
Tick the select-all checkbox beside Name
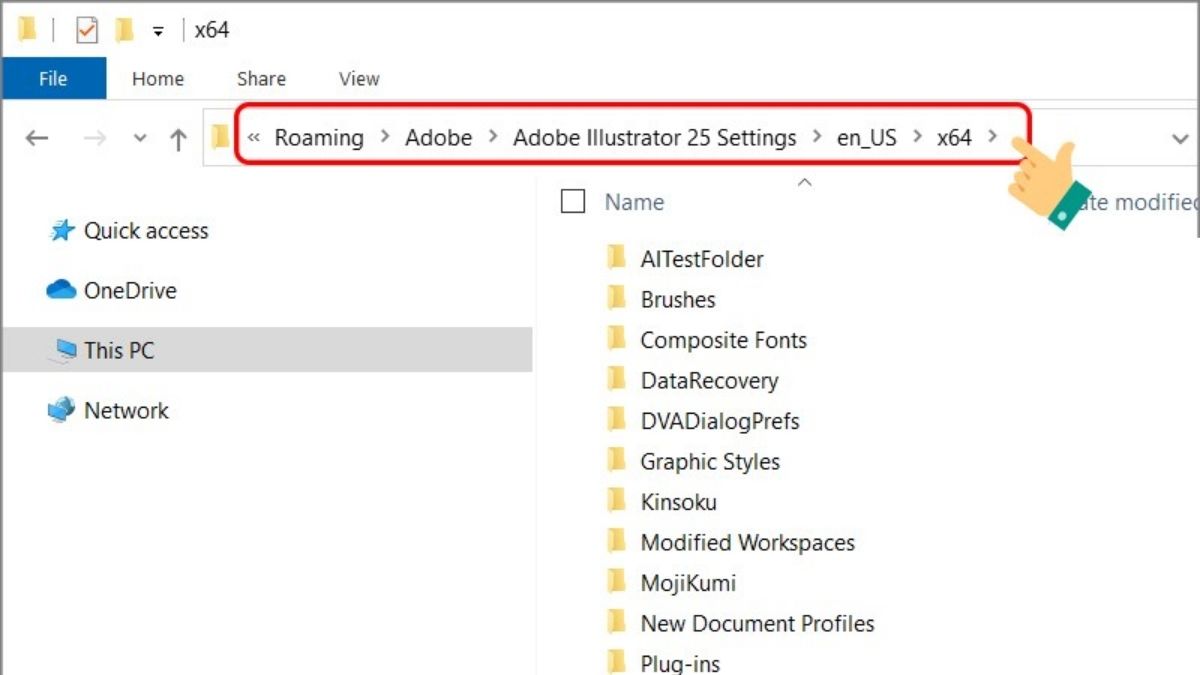click(x=573, y=202)
